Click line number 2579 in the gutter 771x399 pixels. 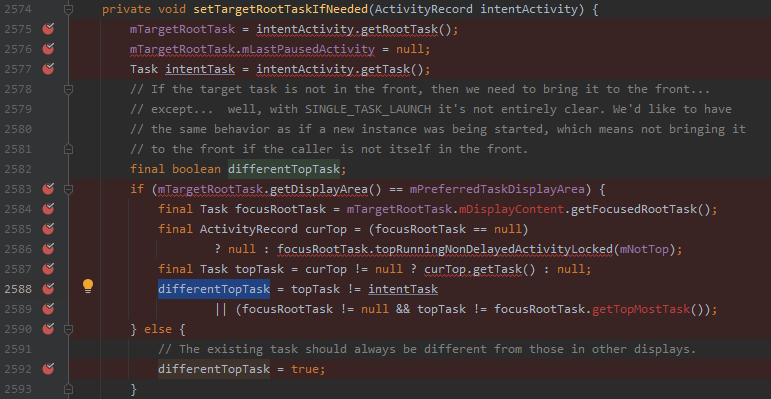pos(18,109)
